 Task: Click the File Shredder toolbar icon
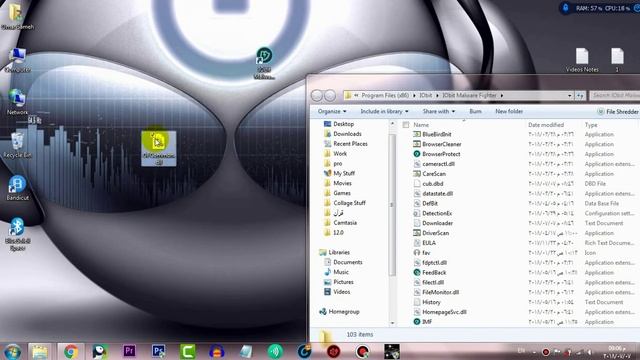(601, 111)
